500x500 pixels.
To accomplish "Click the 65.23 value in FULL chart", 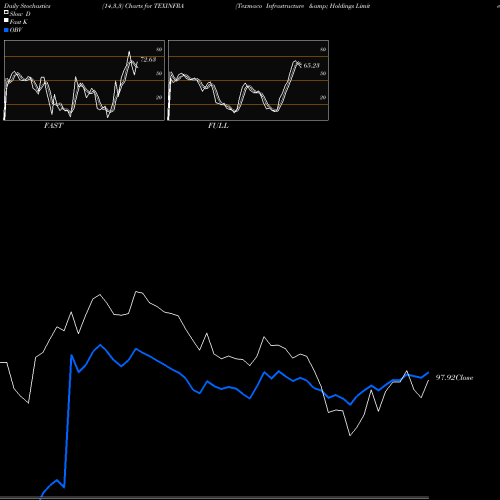I will (x=312, y=65).
